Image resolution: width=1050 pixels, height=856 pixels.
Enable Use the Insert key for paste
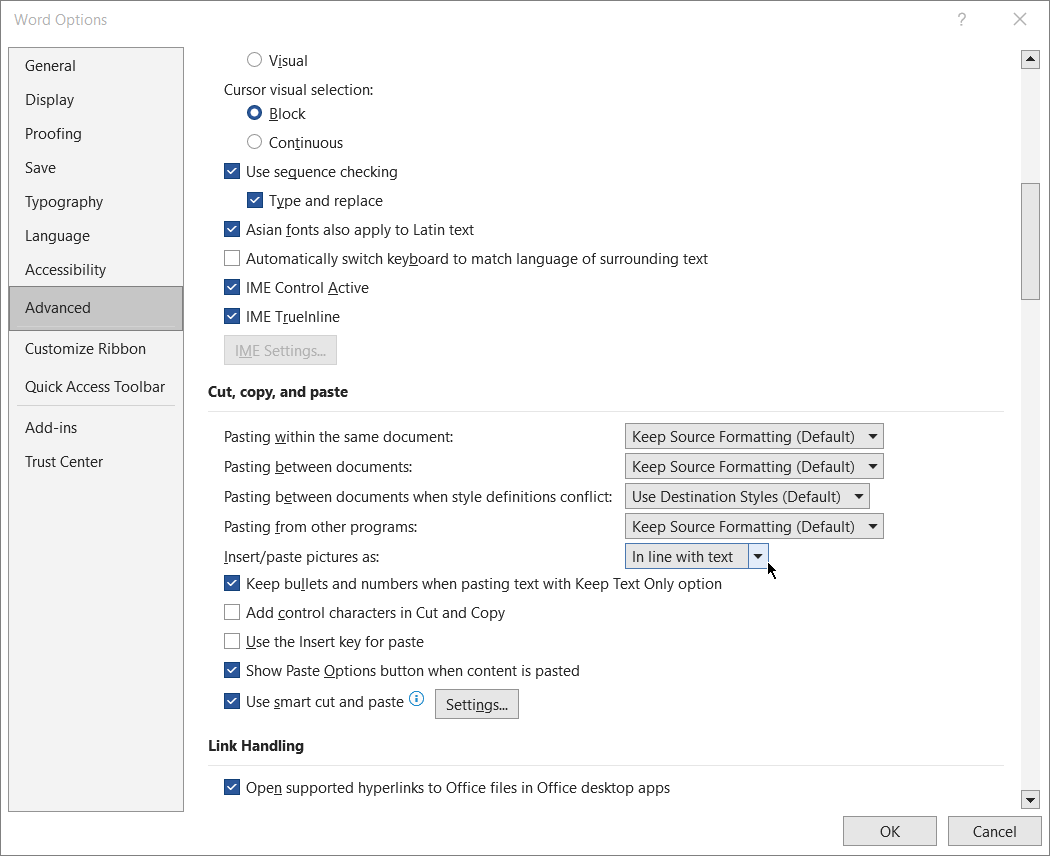232,642
